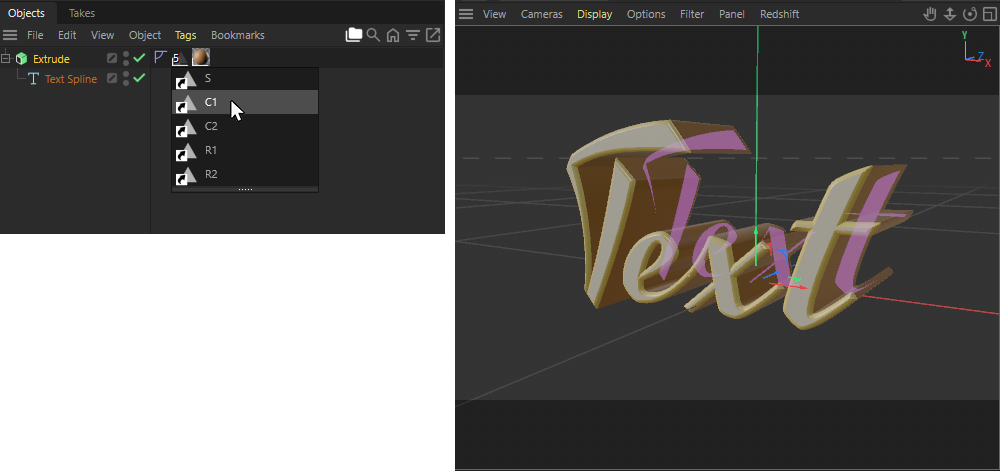Open the viewport Redshift menu
Screen dimensions: 1000x471
[x=779, y=14]
